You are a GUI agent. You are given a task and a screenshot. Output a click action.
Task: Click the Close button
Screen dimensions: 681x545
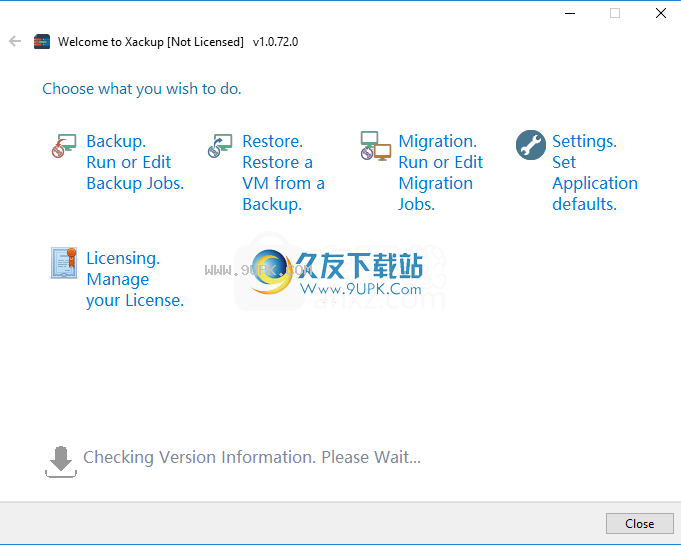[640, 523]
